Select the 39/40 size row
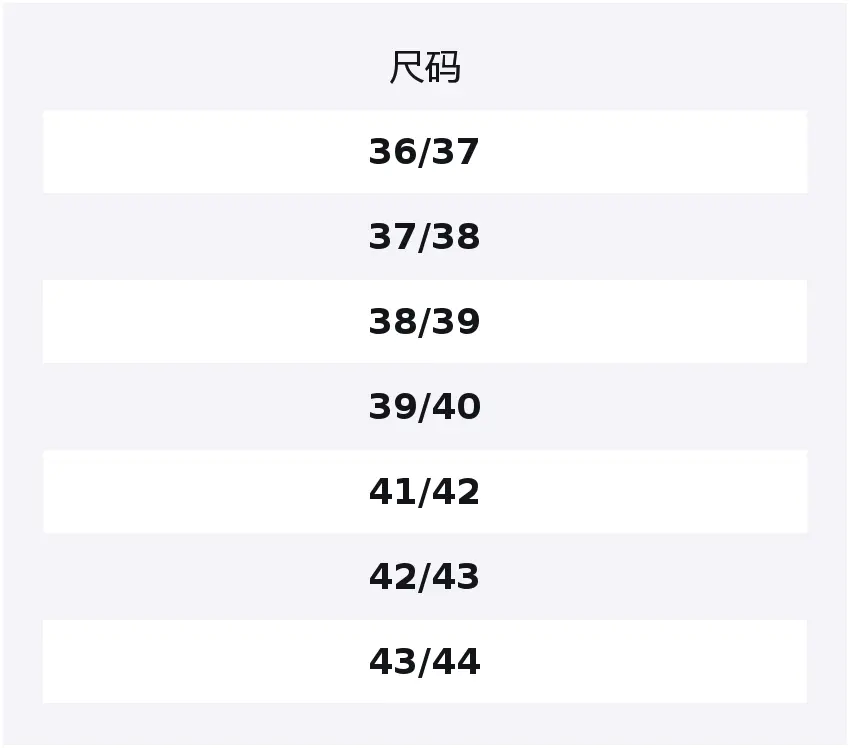Screen dimensions: 850x748 424,407
